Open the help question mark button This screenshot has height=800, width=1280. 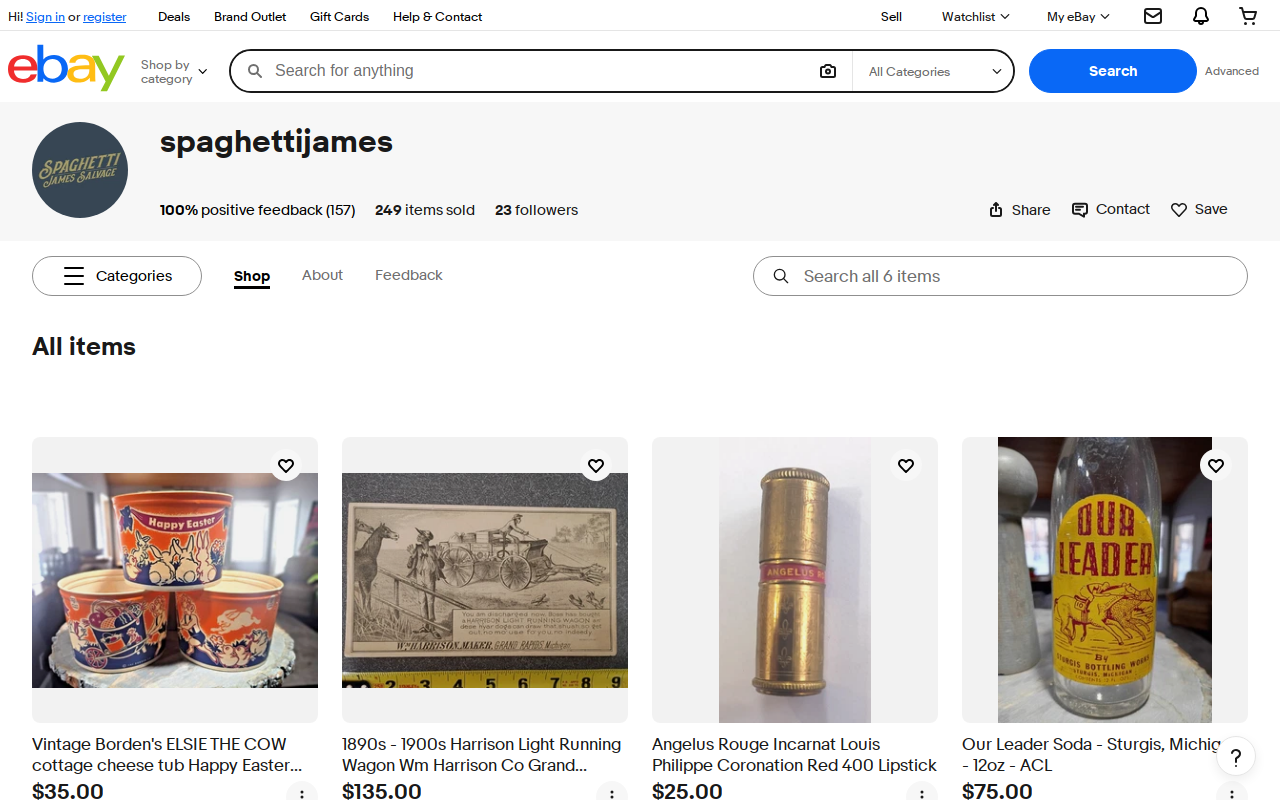pos(1236,757)
